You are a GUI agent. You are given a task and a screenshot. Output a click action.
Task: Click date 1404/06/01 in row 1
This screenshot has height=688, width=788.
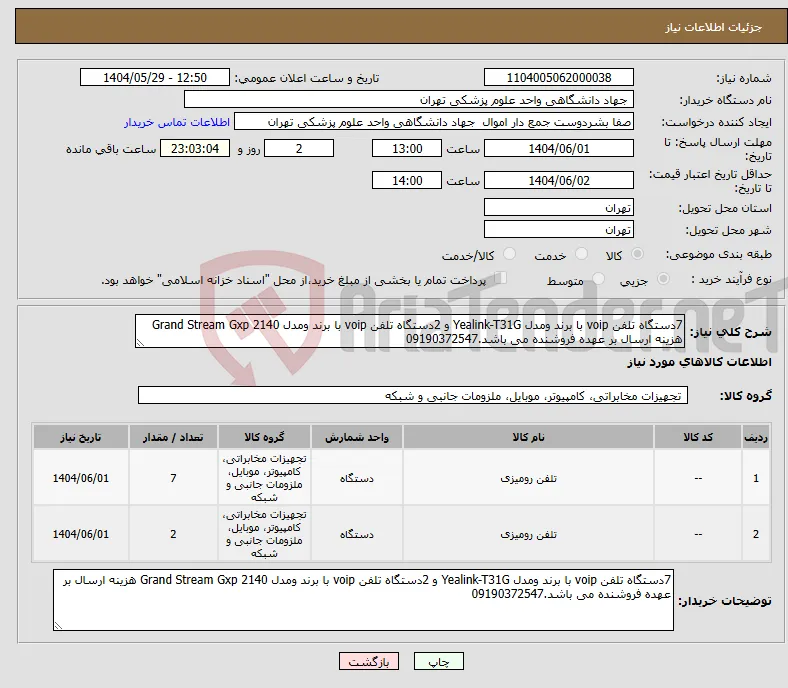tap(81, 478)
